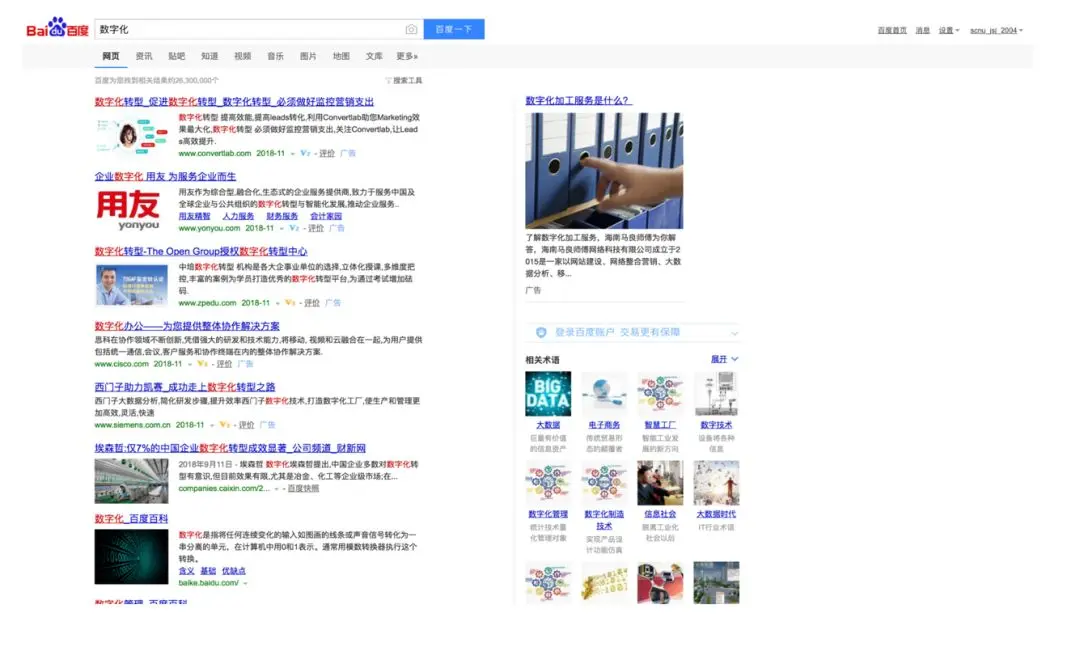Open the 大数据 text link

[x=548, y=426]
